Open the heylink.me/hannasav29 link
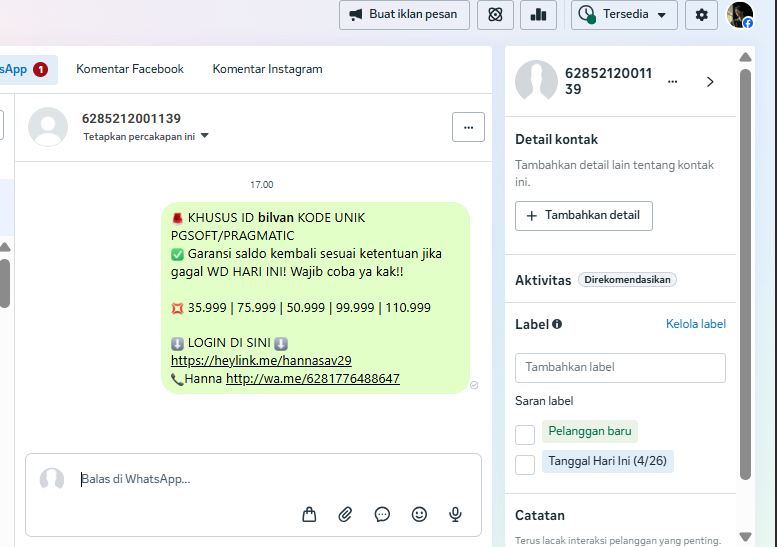The image size is (777, 547). (261, 360)
